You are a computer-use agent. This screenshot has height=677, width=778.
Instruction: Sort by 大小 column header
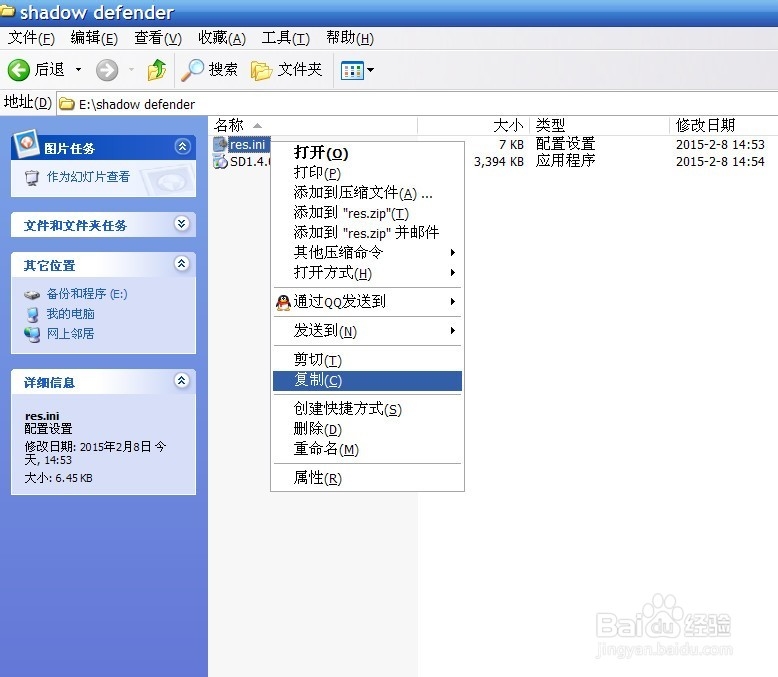point(474,125)
